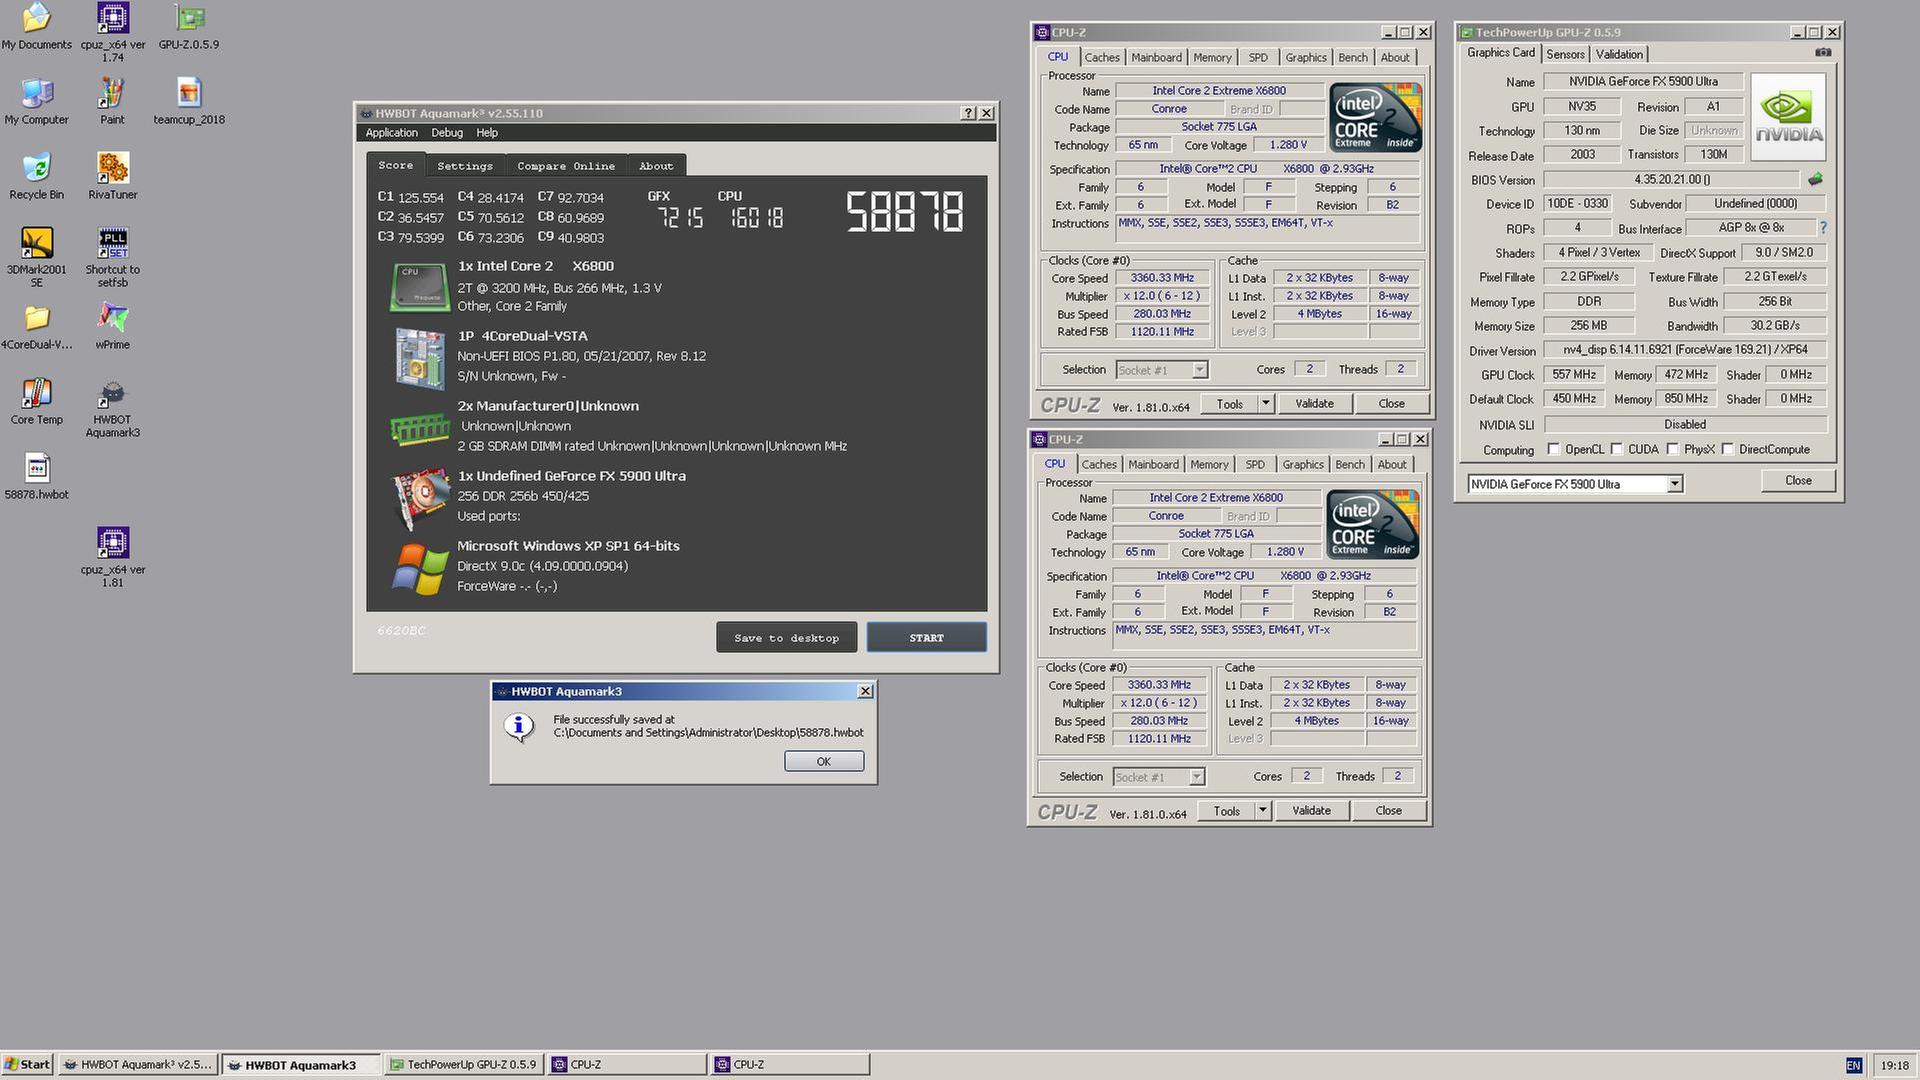Viewport: 1920px width, 1080px height.
Task: Launch wPrime desktop icon
Action: tap(112, 327)
